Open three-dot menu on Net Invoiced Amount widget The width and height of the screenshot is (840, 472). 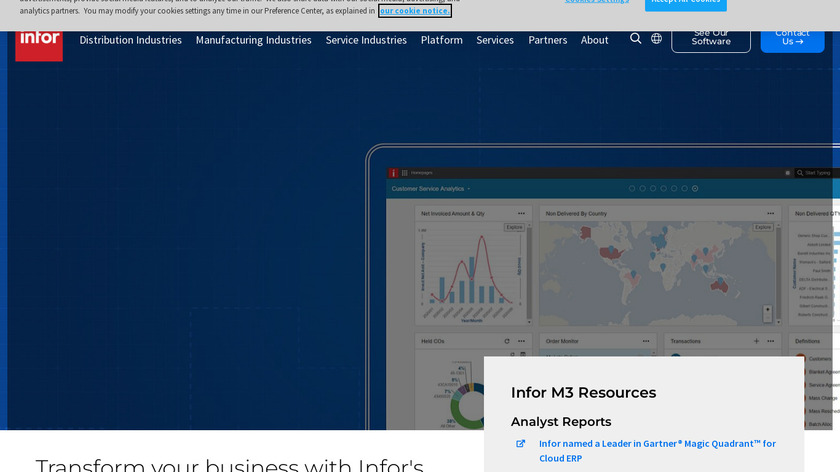(520, 213)
